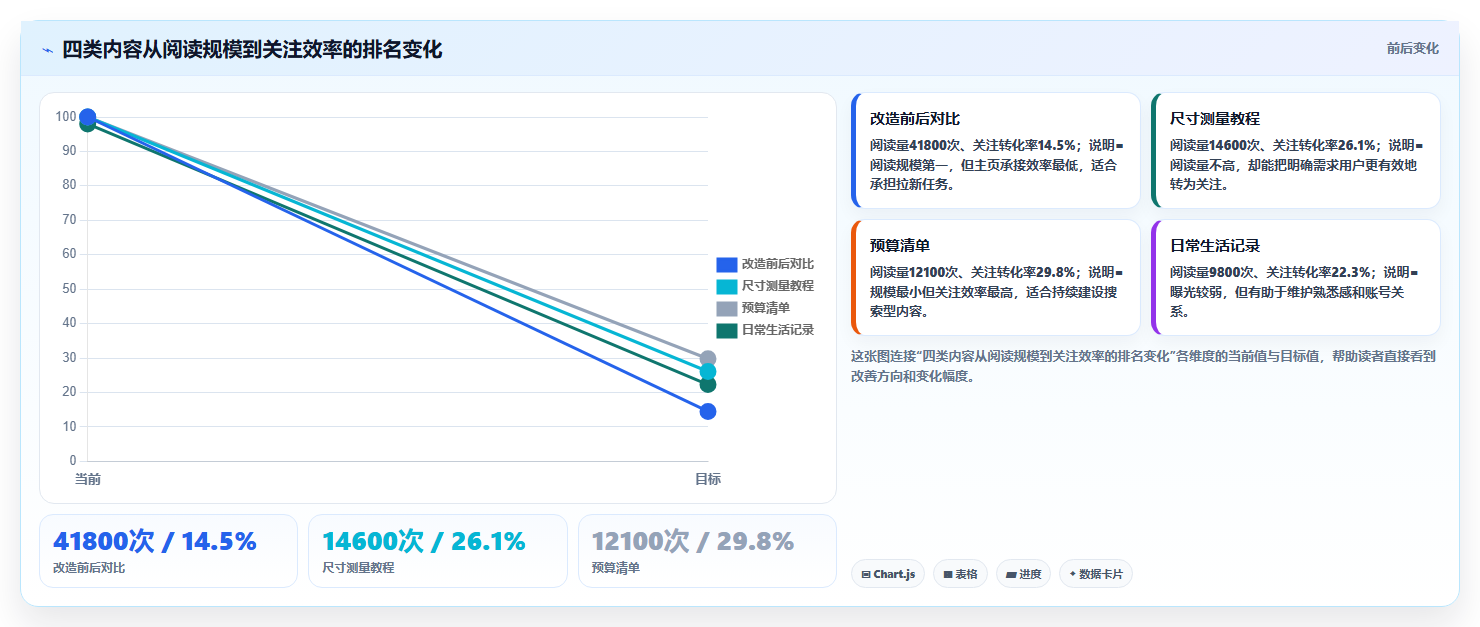The height and width of the screenshot is (627, 1480).
Task: Click 改造前后对比 label under 41800次 stat
Action: point(89,568)
